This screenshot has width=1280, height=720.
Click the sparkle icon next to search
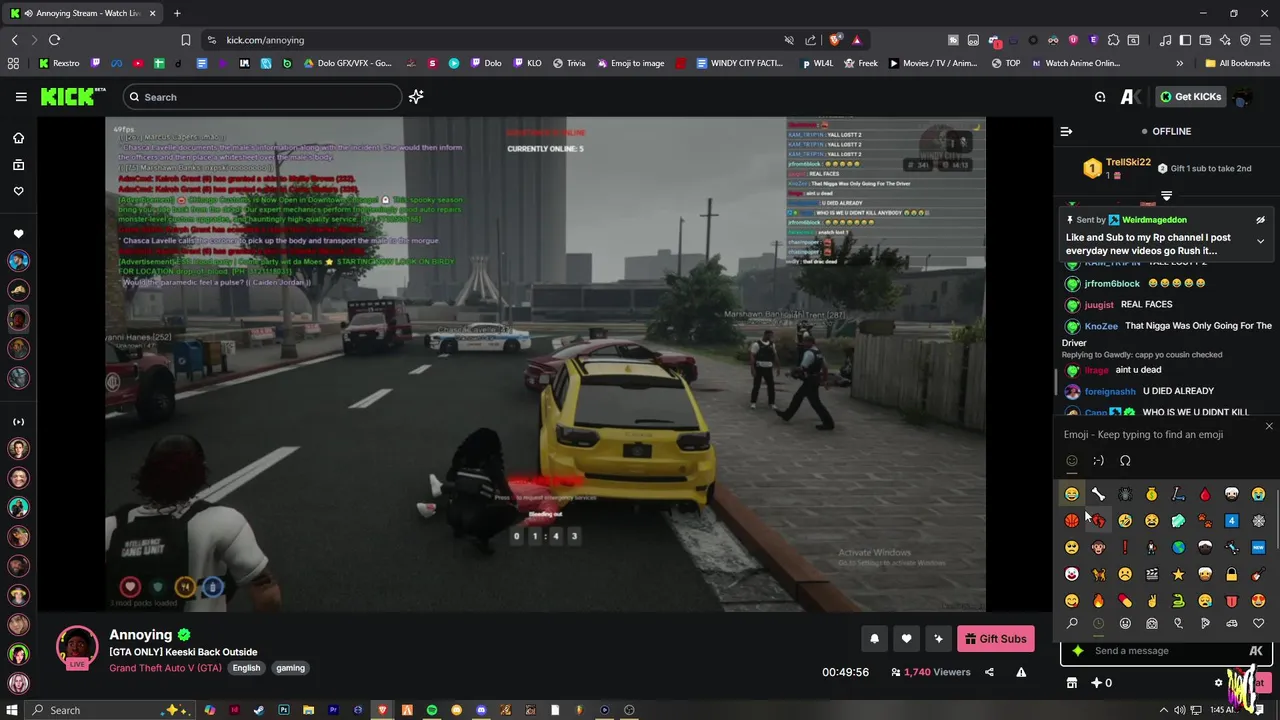point(416,97)
